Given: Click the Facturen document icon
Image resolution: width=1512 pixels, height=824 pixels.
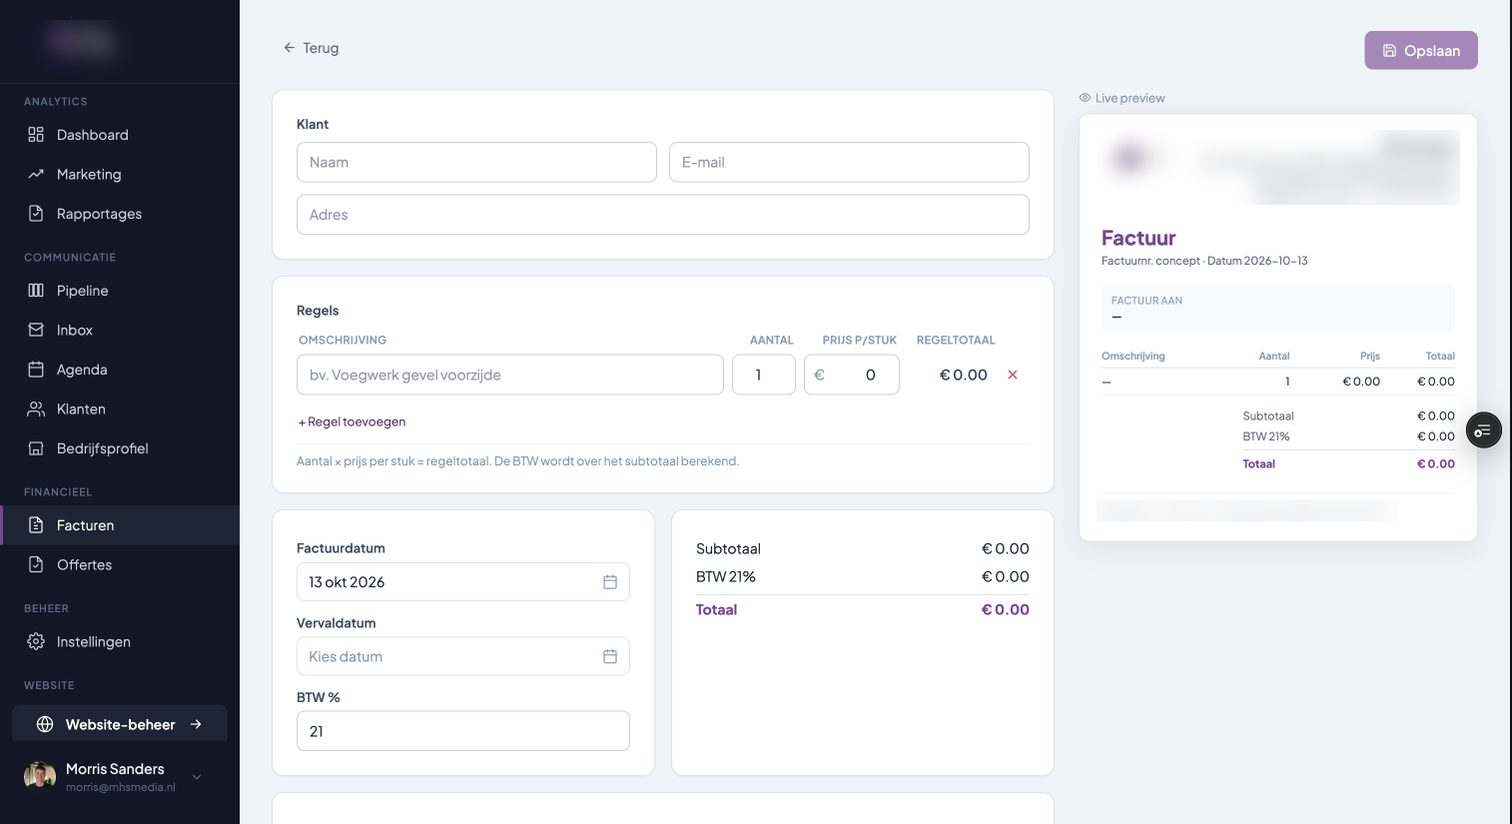Looking at the screenshot, I should click(36, 526).
